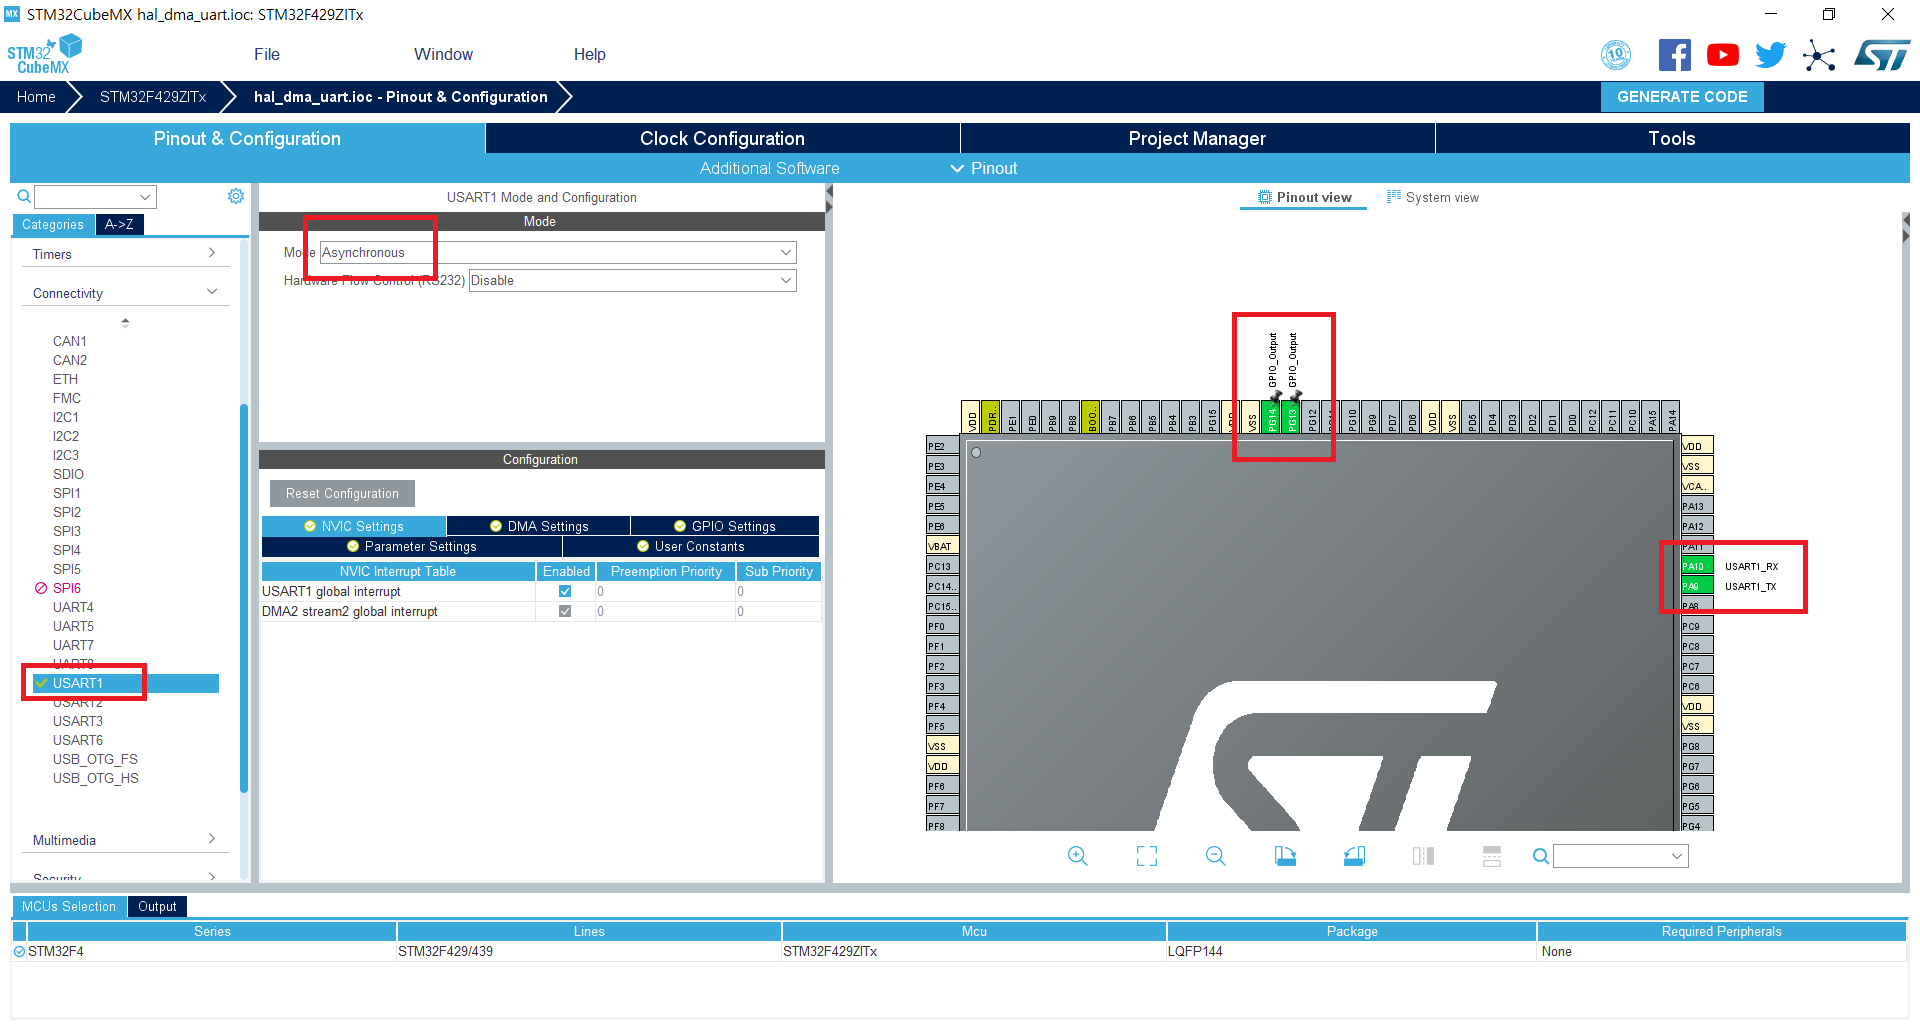Select the green PG13 GPIO_Output pin

pos(1292,417)
